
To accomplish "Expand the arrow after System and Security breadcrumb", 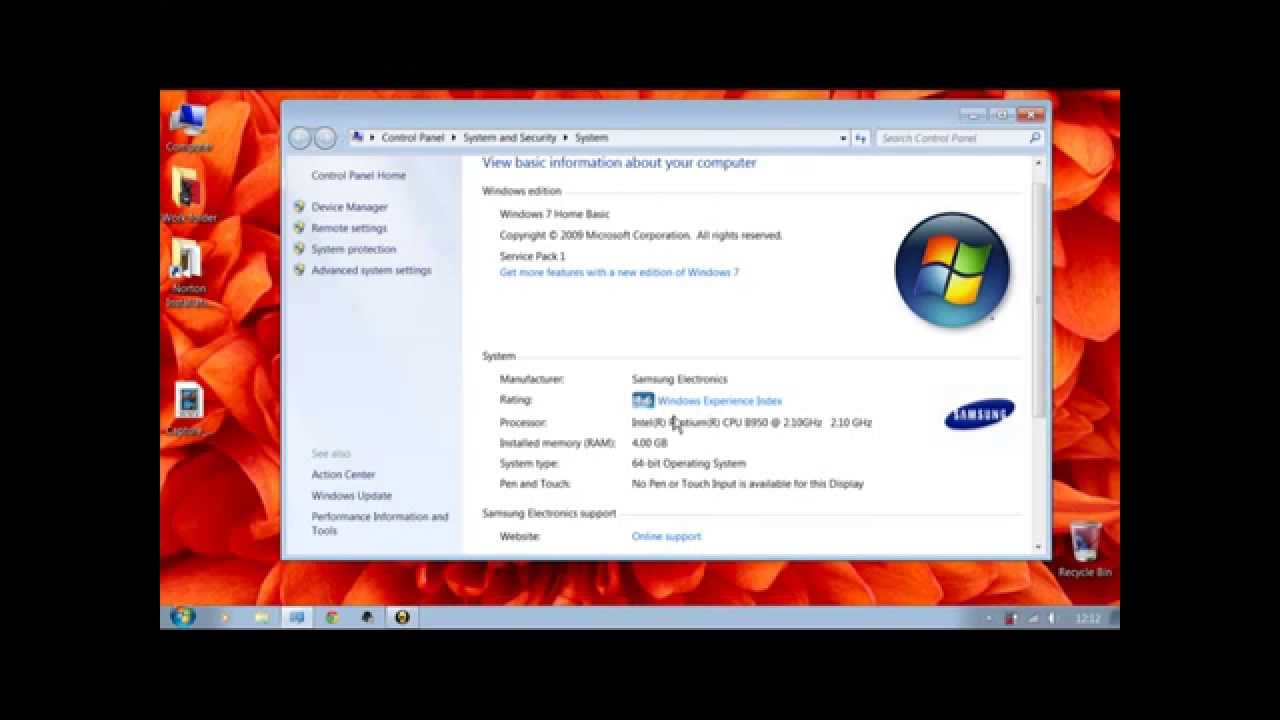I will click(x=565, y=138).
